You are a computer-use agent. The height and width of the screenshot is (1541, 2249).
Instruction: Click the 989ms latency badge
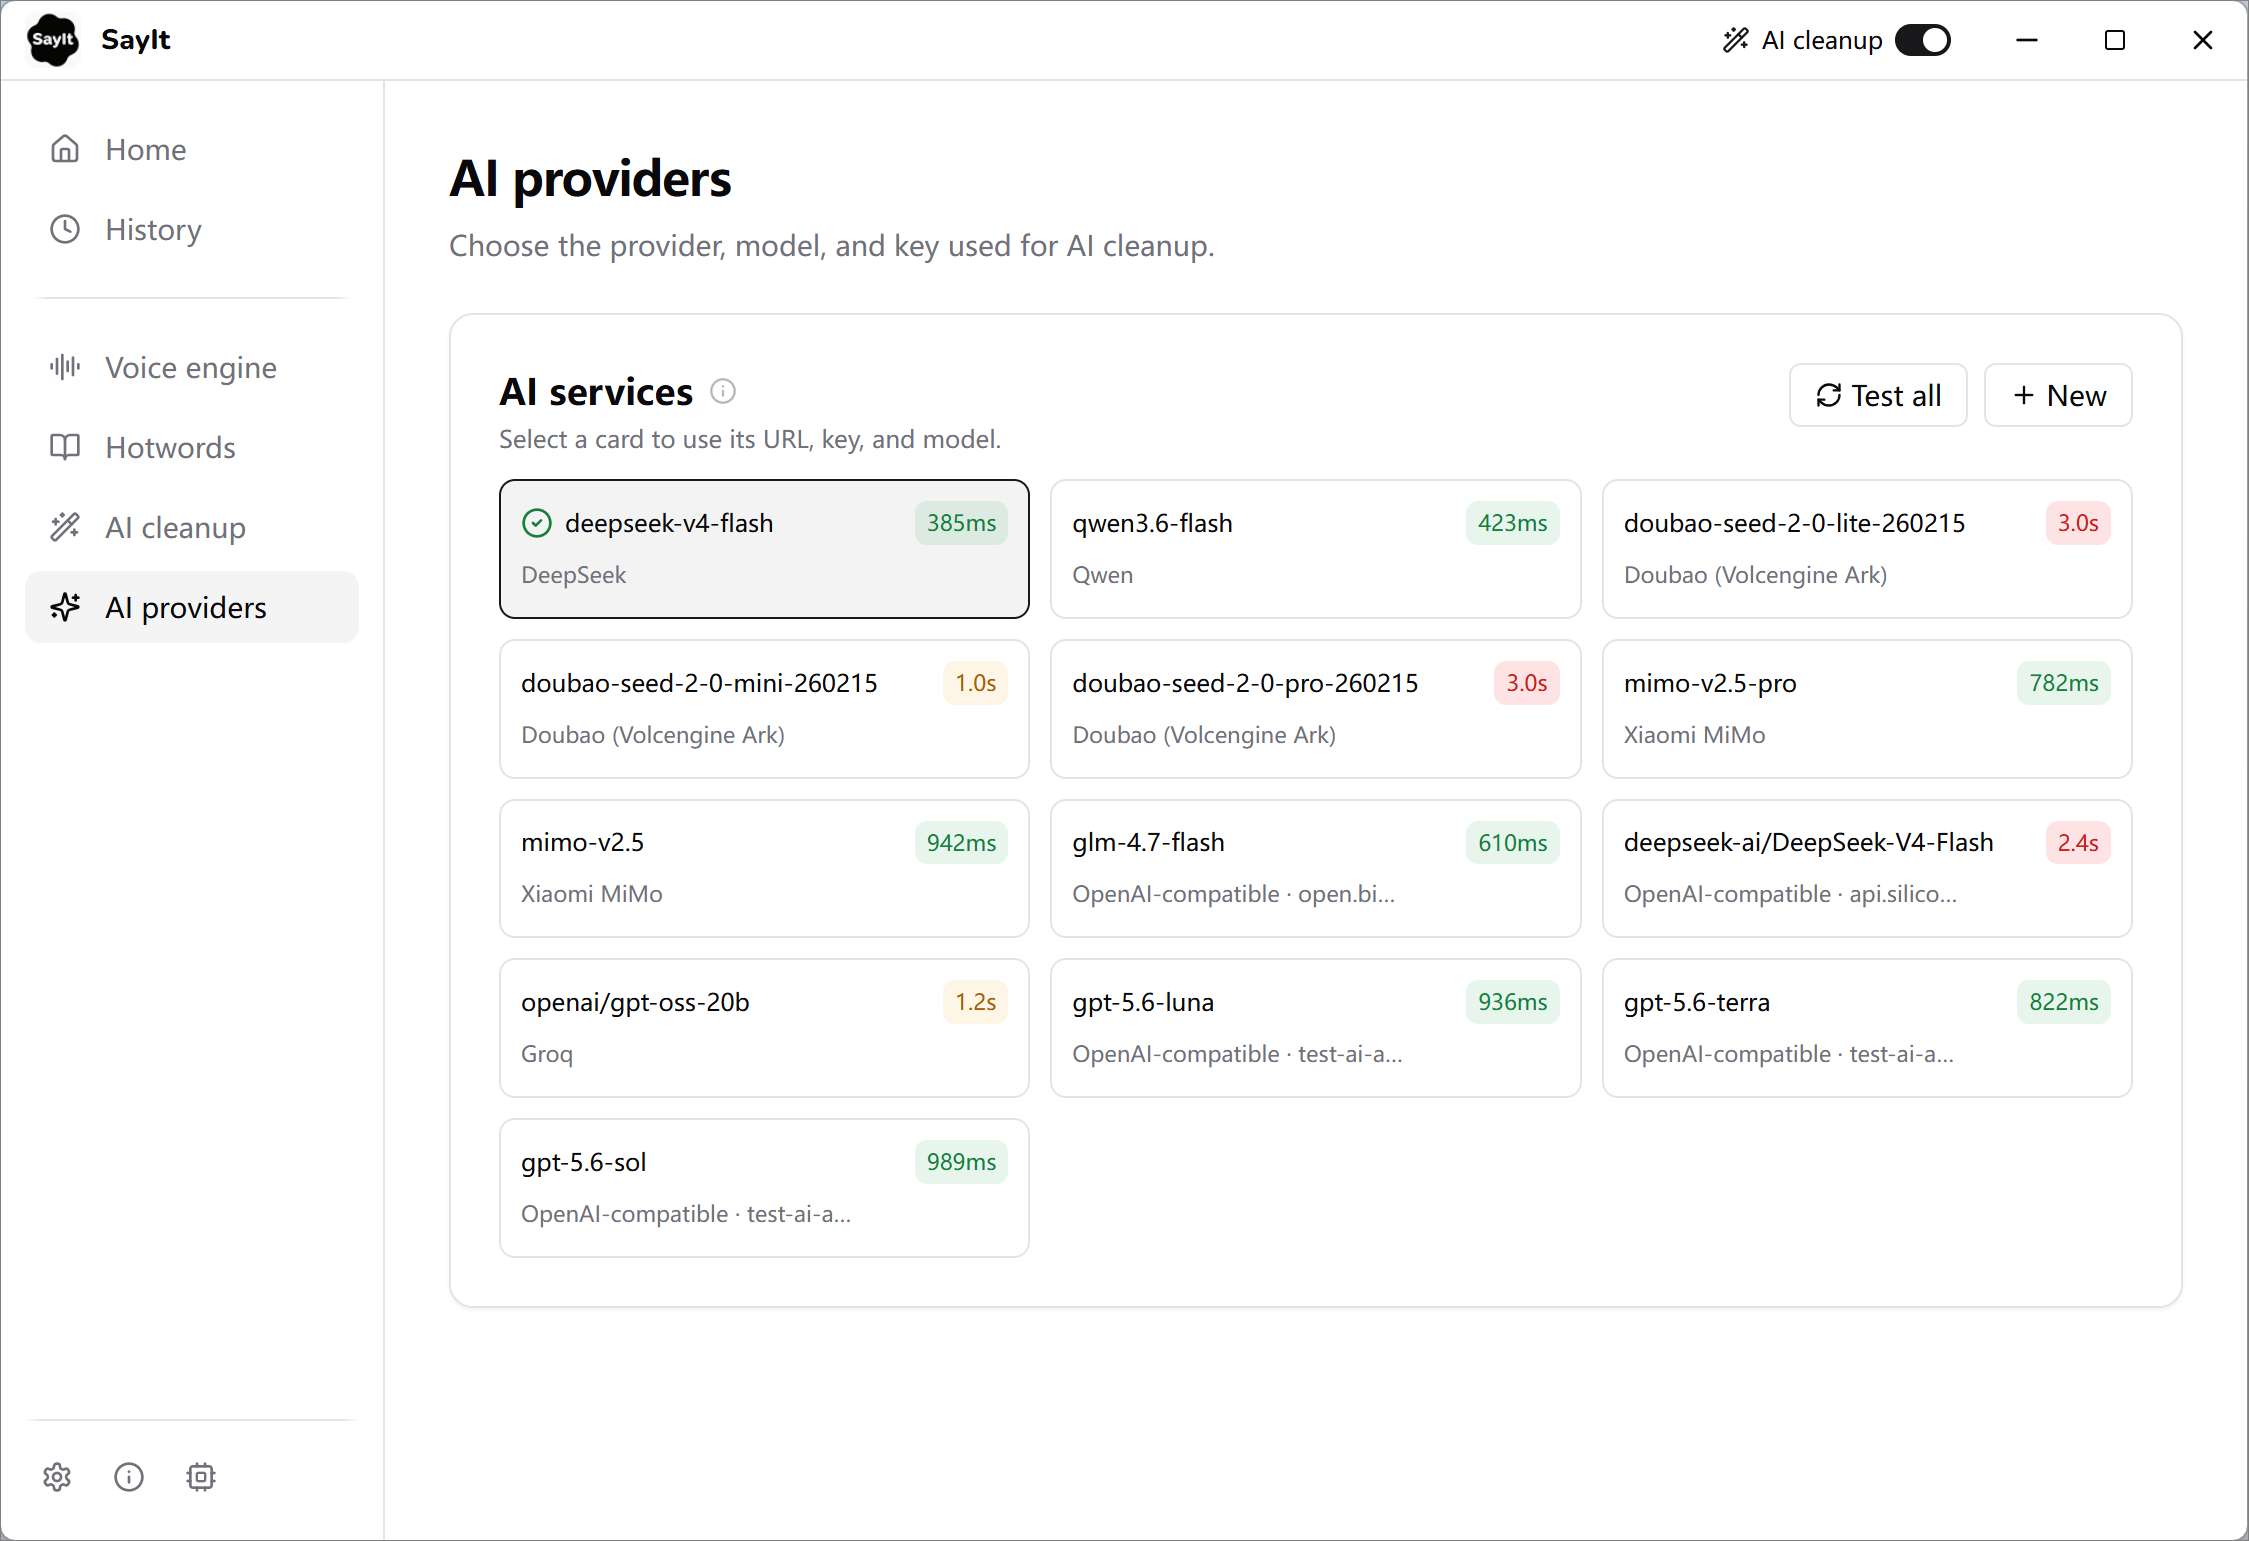click(961, 1162)
